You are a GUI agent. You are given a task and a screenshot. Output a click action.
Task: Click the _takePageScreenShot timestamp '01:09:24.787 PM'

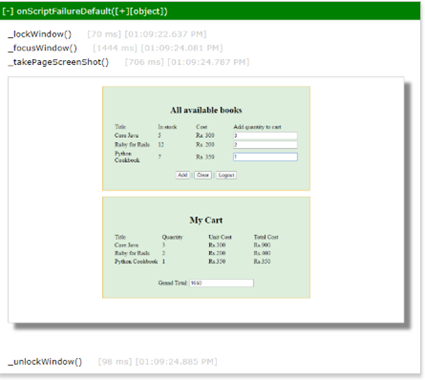pyautogui.click(x=208, y=62)
